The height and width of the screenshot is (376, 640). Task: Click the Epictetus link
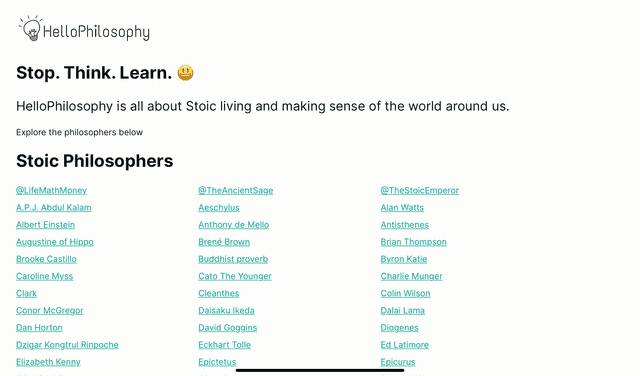click(x=217, y=362)
